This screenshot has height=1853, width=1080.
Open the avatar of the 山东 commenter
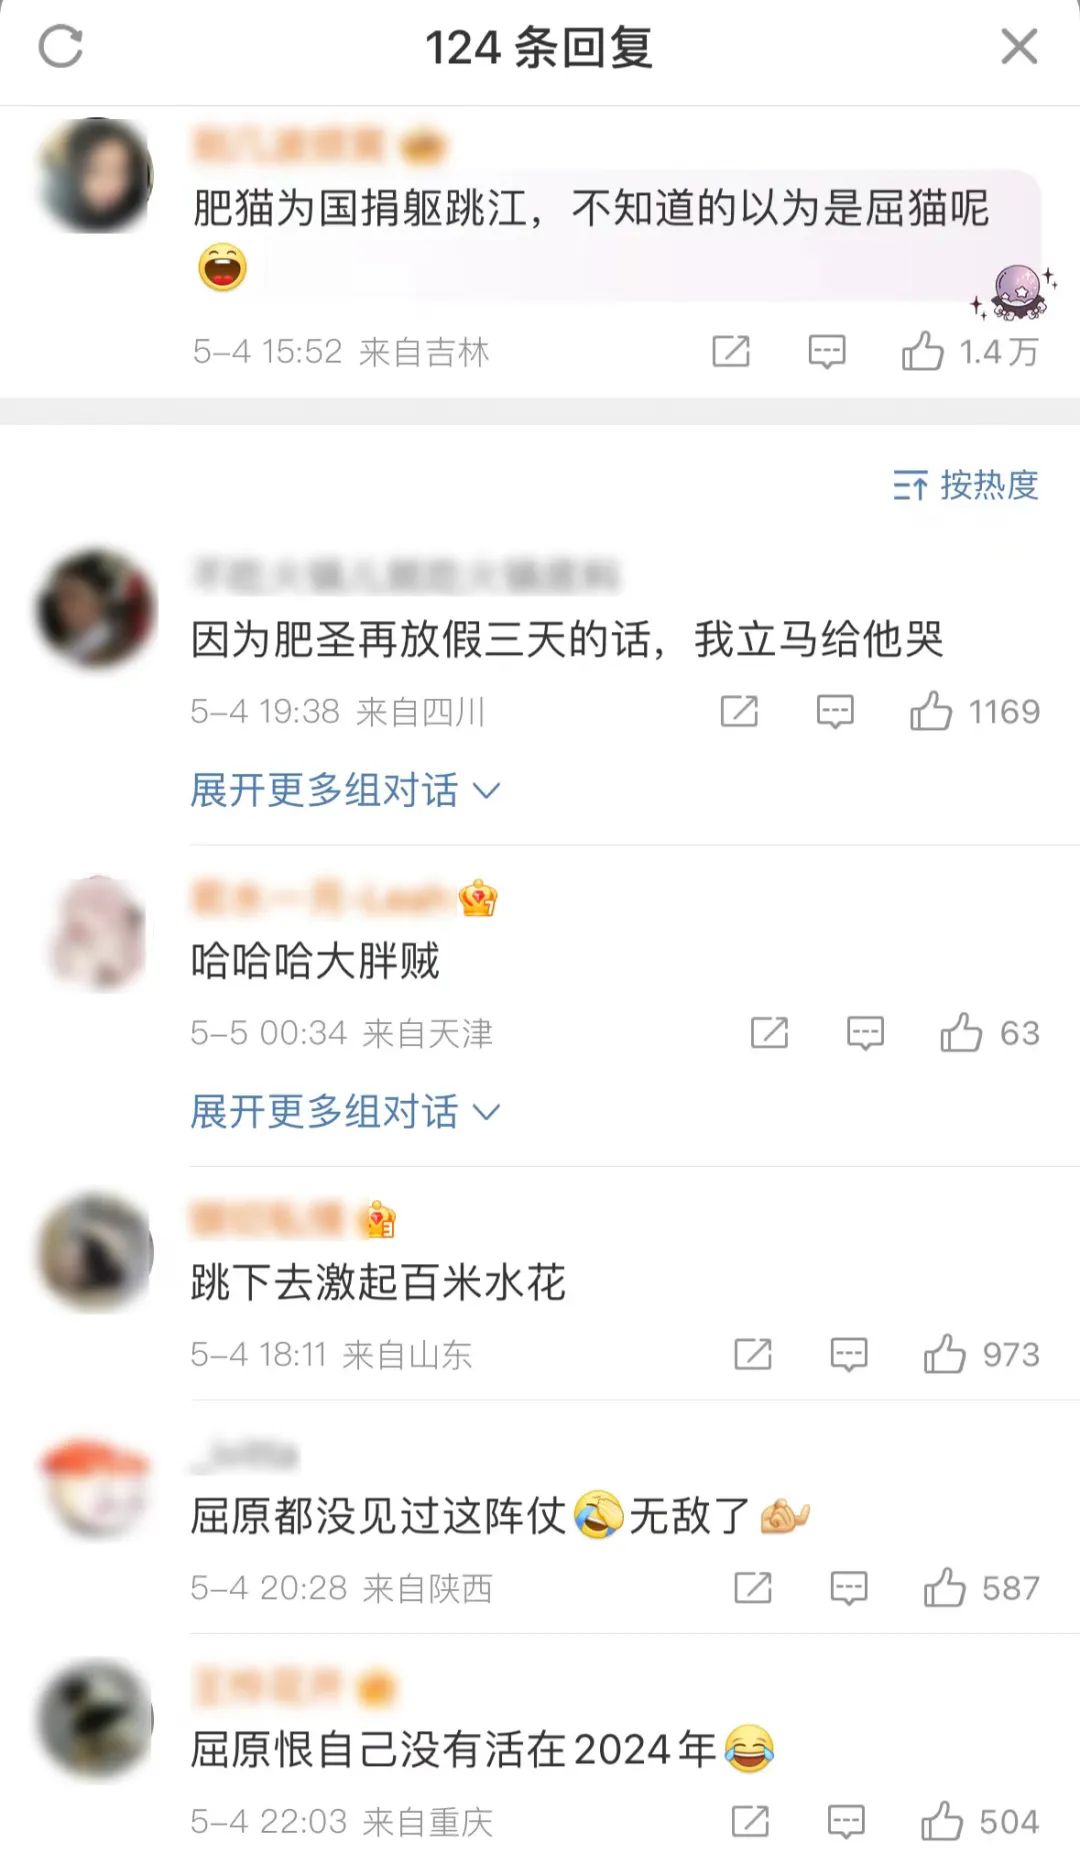pos(95,1251)
